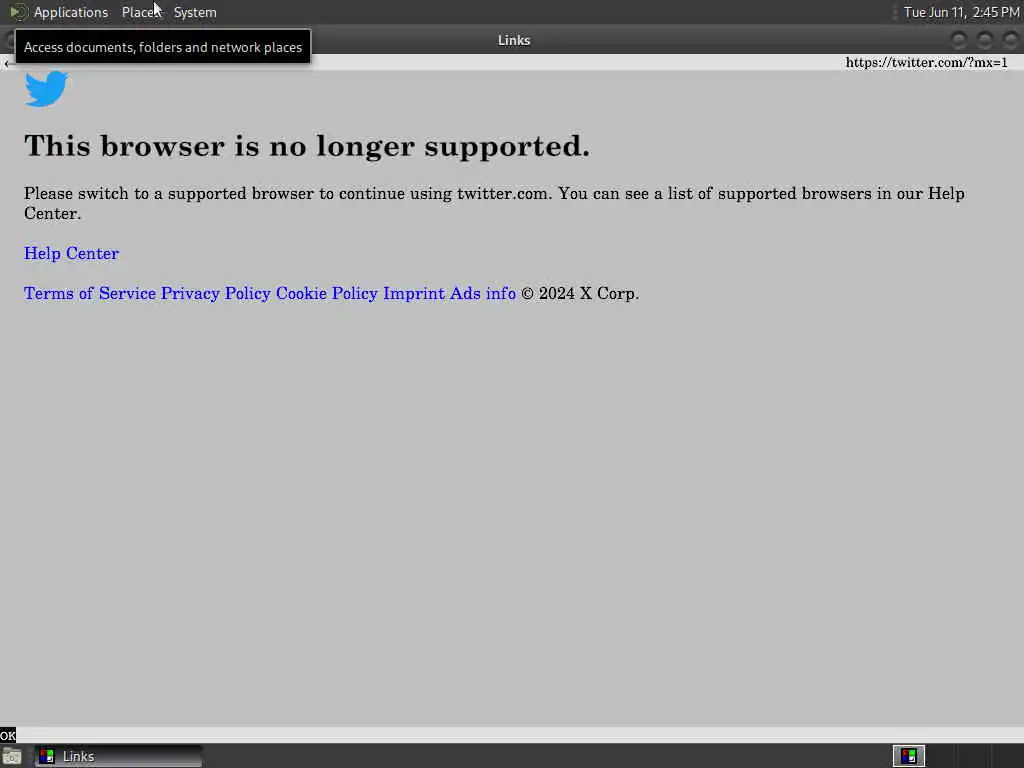Click the '© 2024 X Corp.' text

[x=580, y=293]
